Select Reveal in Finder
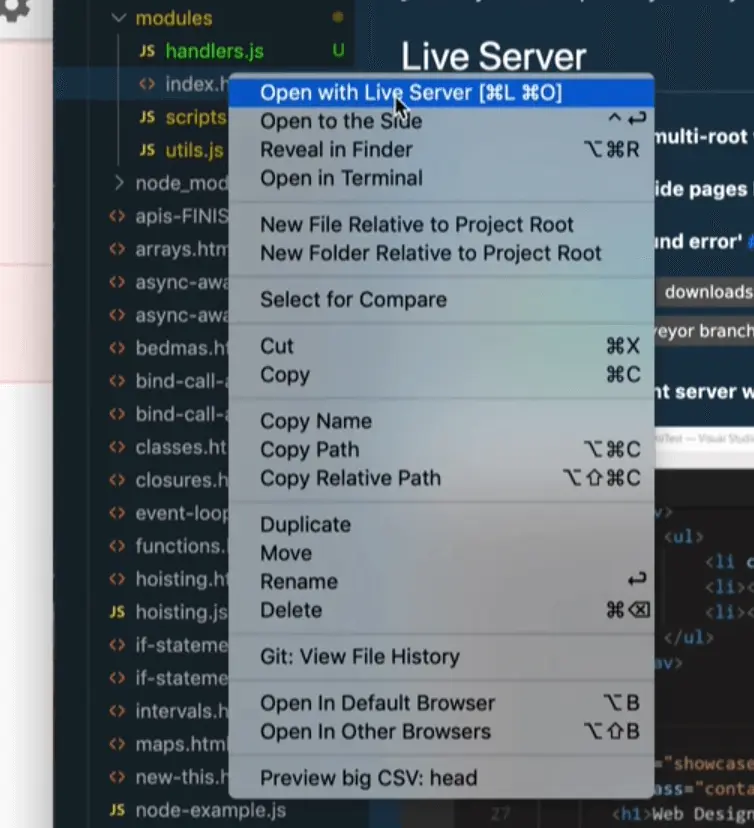The height and width of the screenshot is (828, 754). point(336,150)
